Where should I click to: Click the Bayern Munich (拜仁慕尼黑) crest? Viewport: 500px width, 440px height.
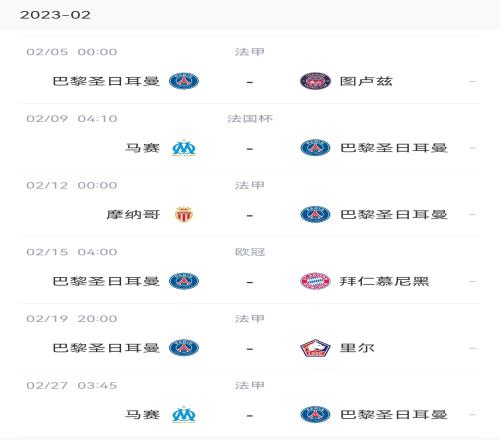(x=315, y=281)
